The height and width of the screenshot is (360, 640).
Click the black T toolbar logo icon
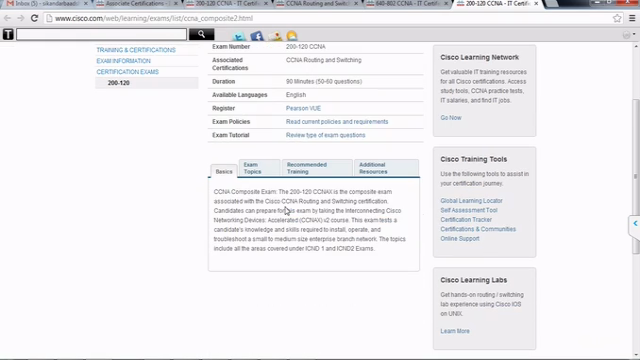point(8,34)
